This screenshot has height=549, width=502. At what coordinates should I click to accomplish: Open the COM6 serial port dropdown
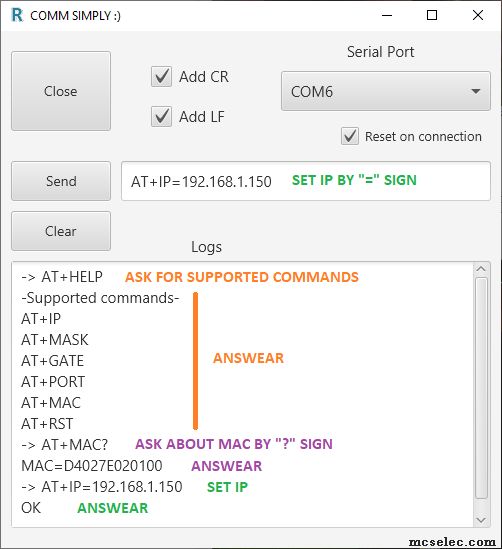(x=385, y=91)
